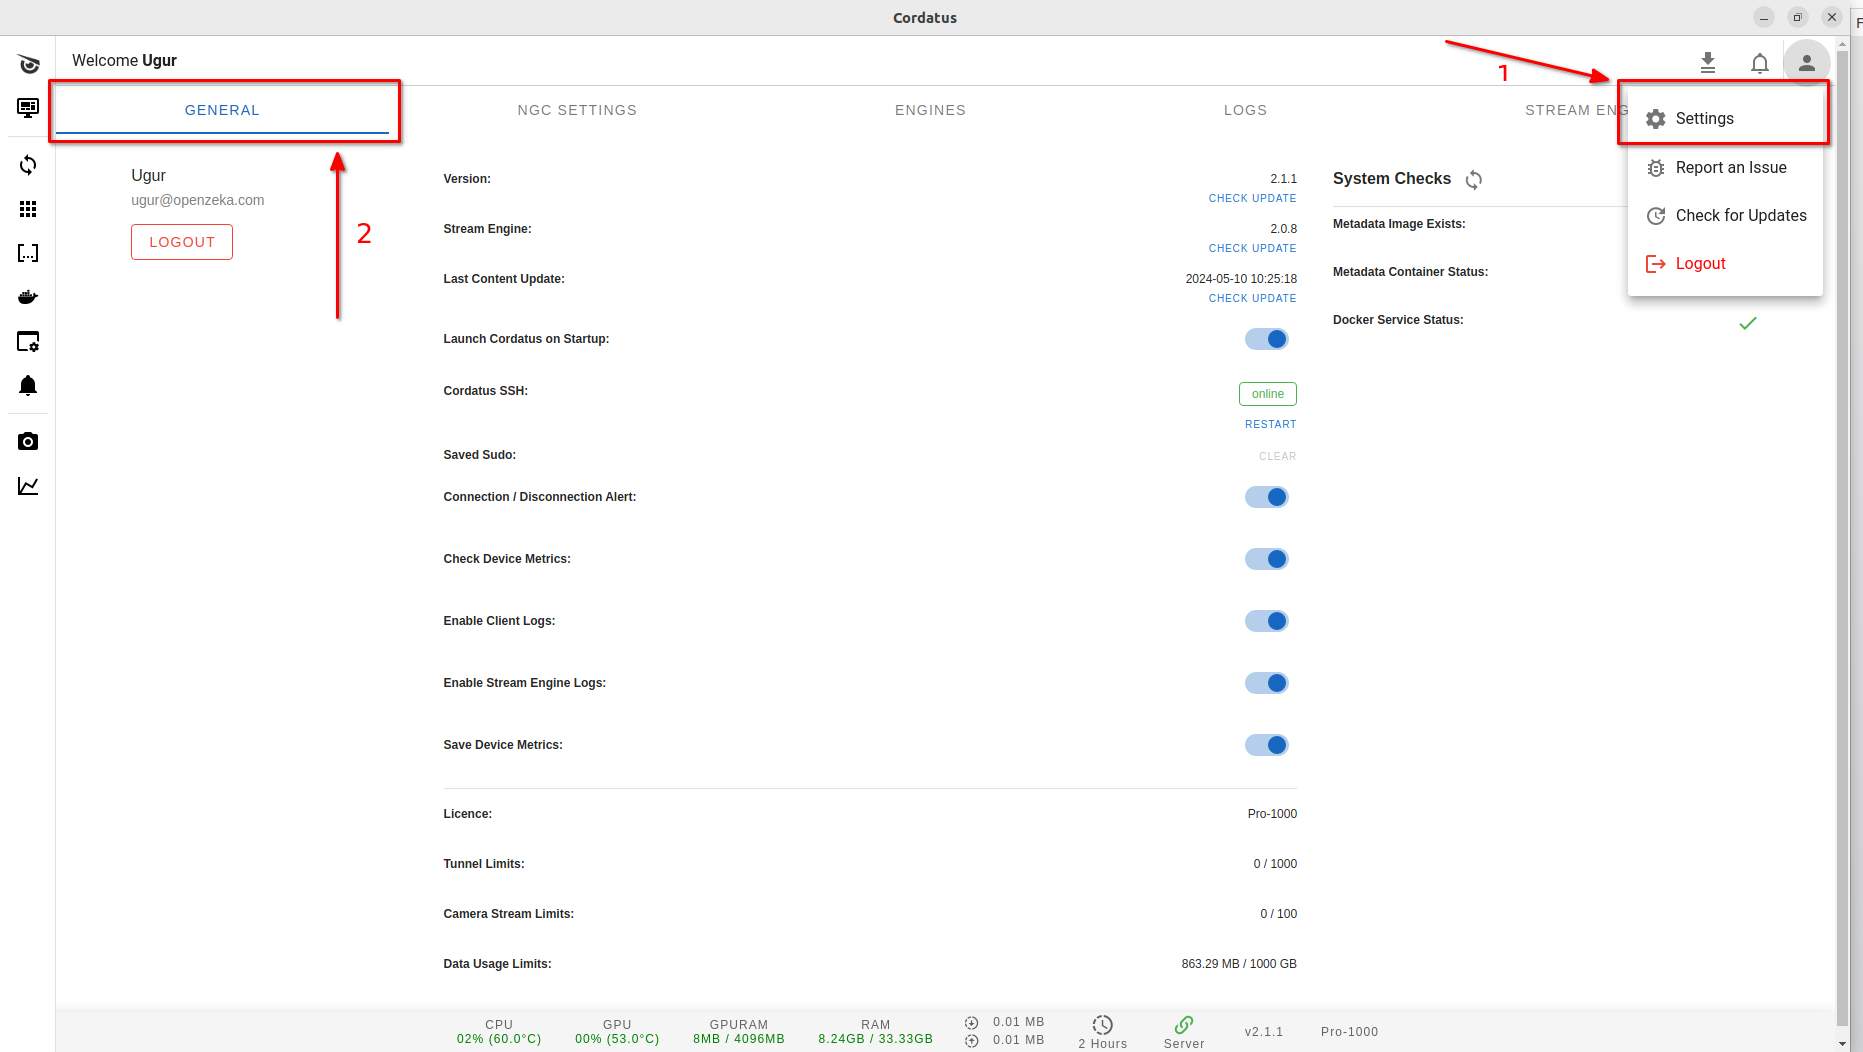Image resolution: width=1863 pixels, height=1052 pixels.
Task: Toggle Connection / Disconnection Alert switch
Action: [x=1267, y=497]
